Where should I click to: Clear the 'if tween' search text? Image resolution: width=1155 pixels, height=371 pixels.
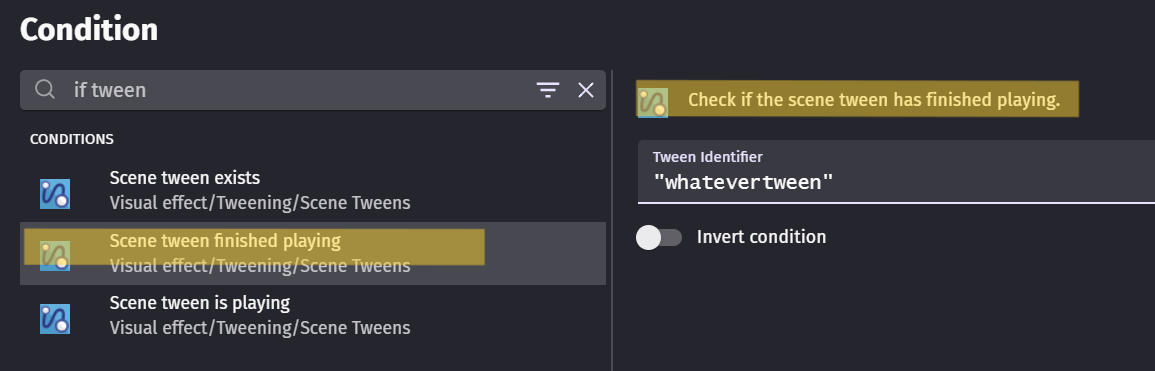point(586,90)
